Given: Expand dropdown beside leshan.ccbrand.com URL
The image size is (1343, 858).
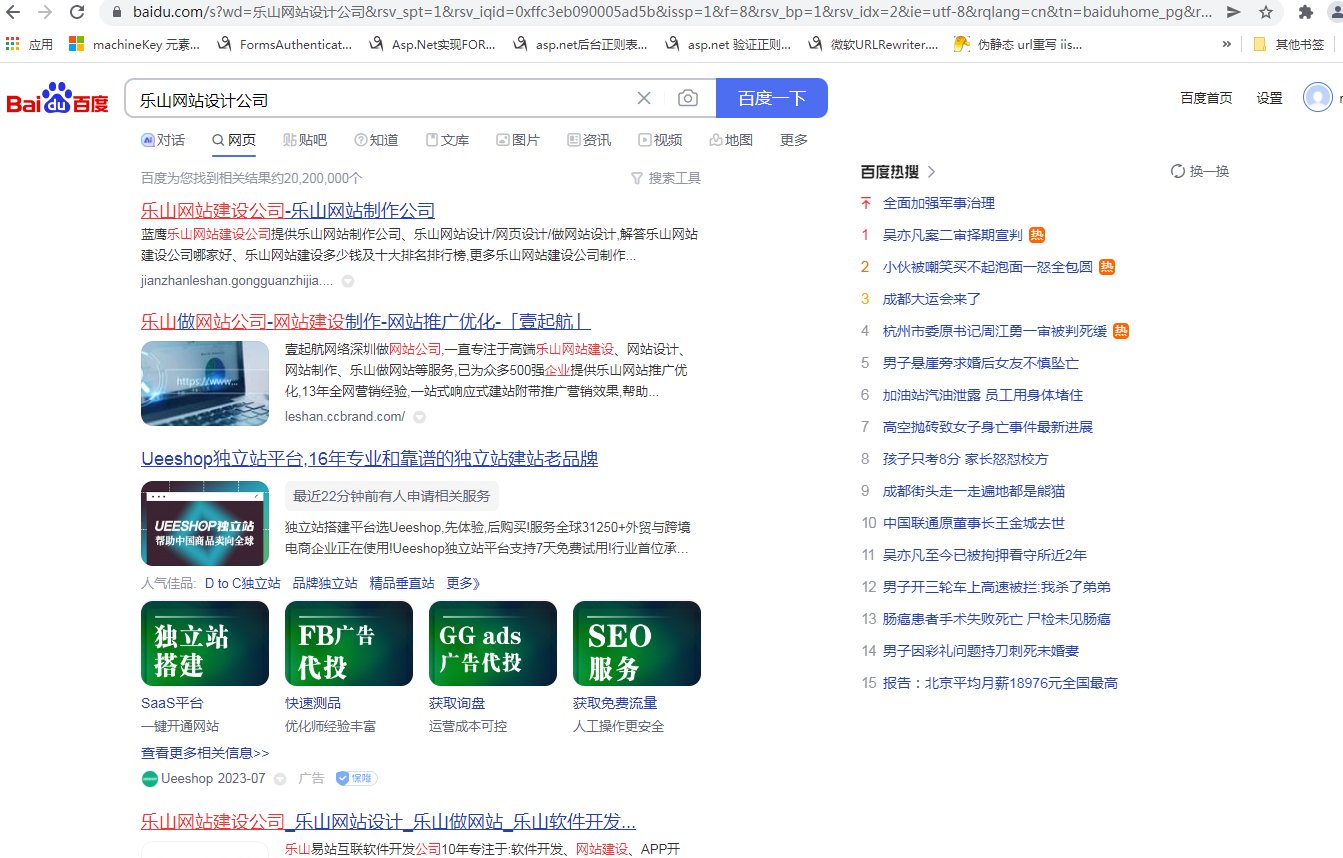Looking at the screenshot, I should pyautogui.click(x=420, y=417).
